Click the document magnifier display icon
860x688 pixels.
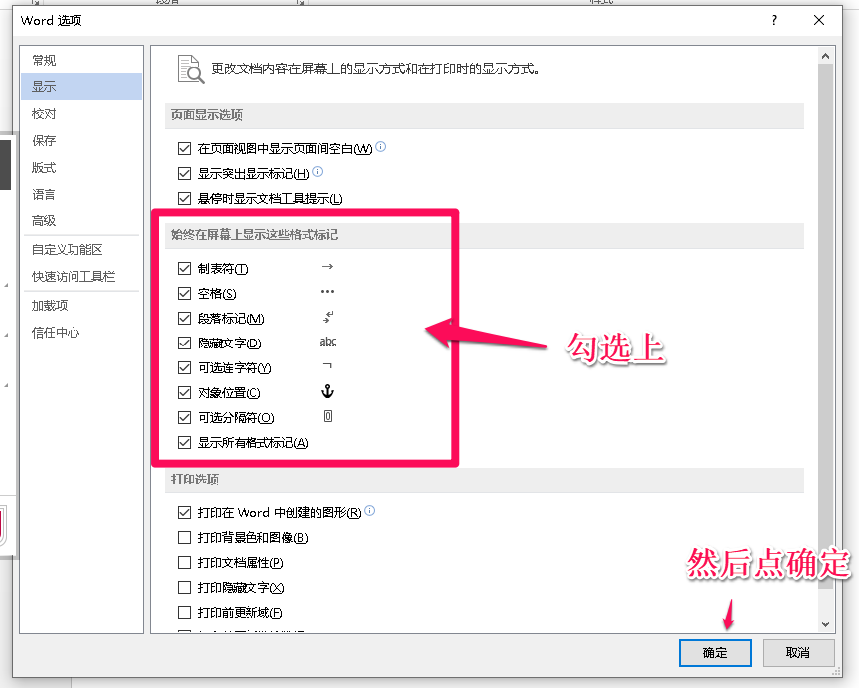point(191,69)
